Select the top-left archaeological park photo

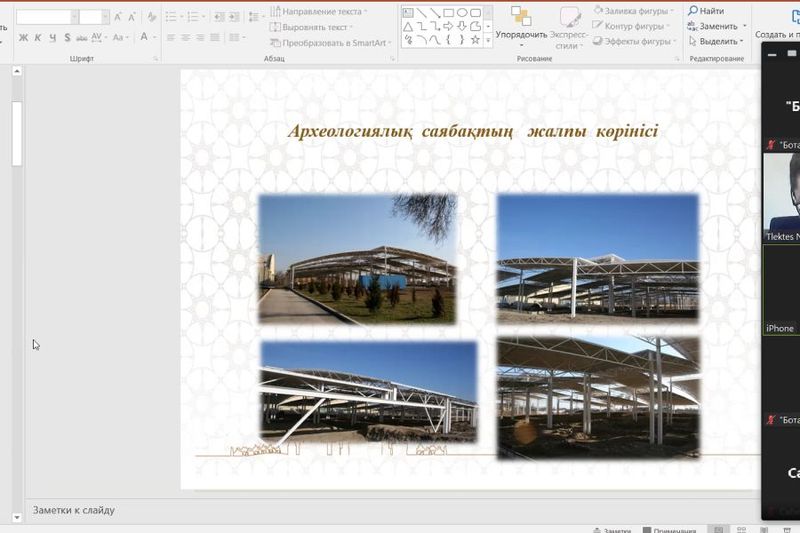(357, 259)
